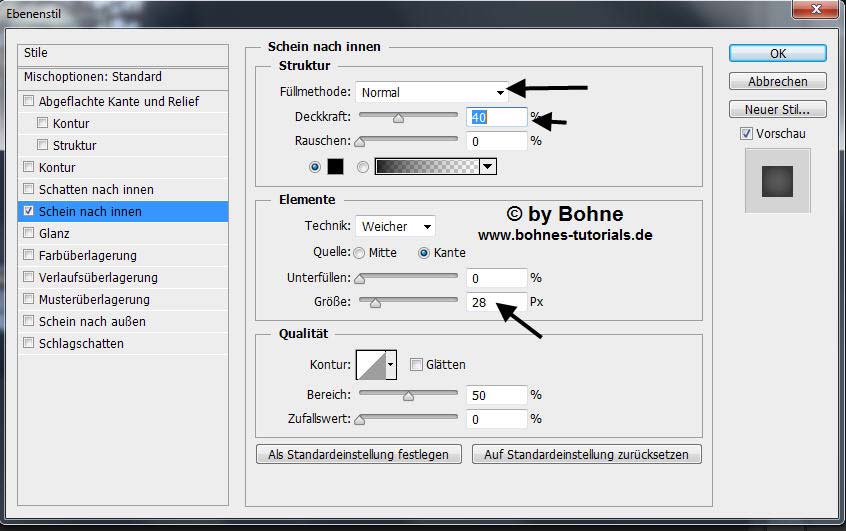
Task: Enable the Glätten checkbox
Action: (416, 365)
